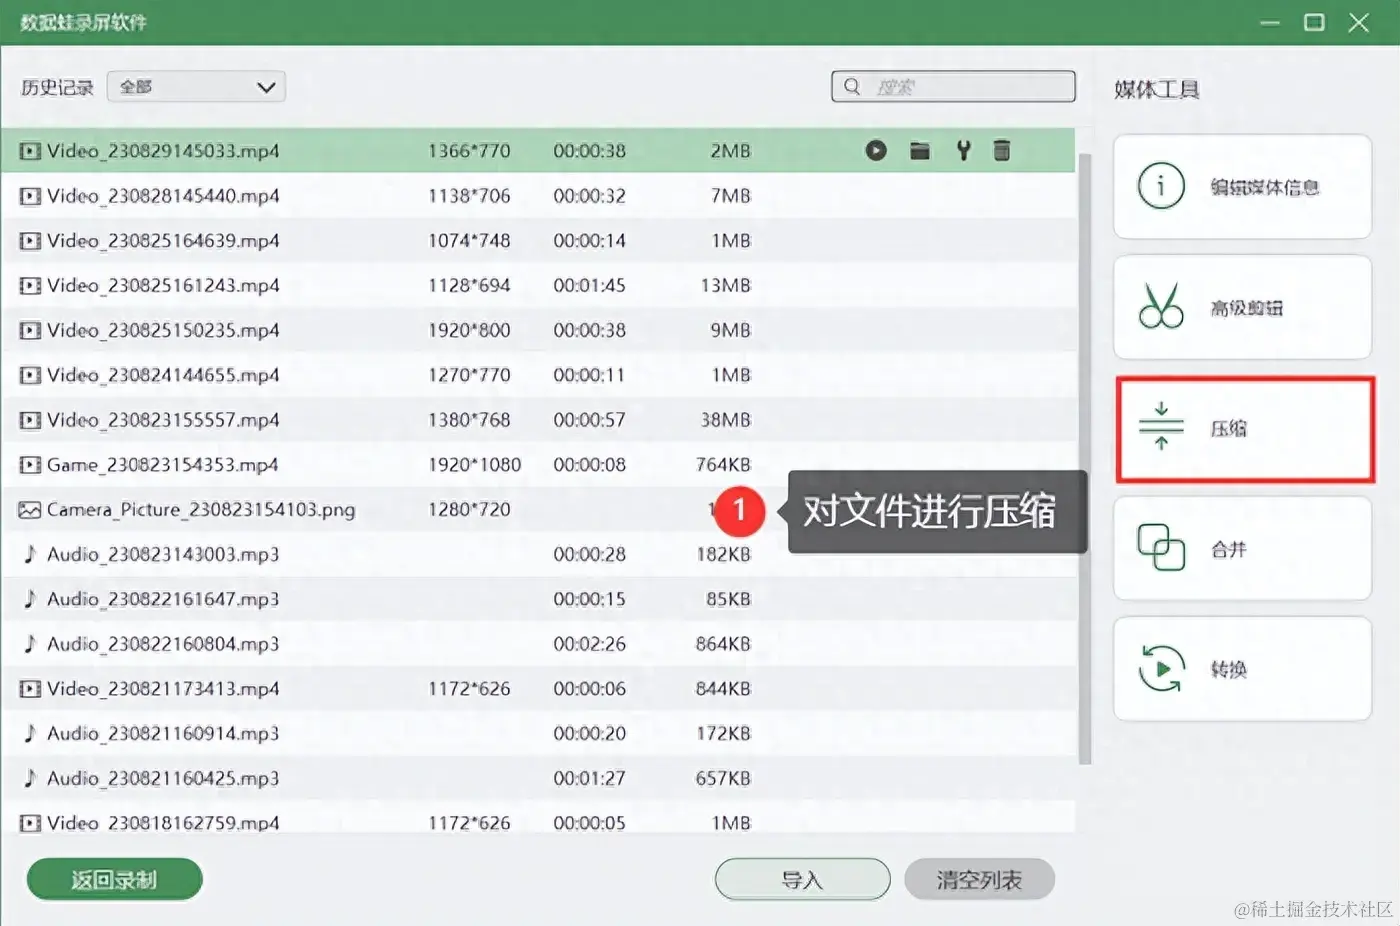Open the 合并 merge tool label

(1228, 549)
